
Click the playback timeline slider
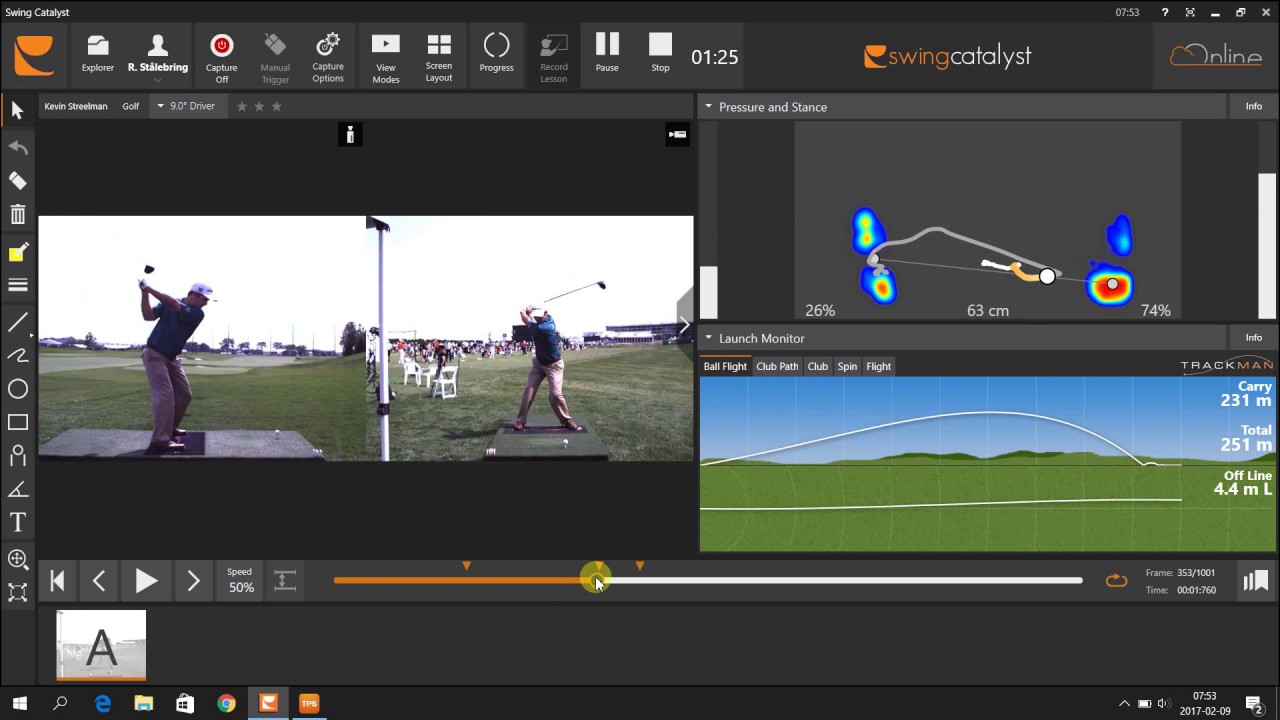click(708, 580)
